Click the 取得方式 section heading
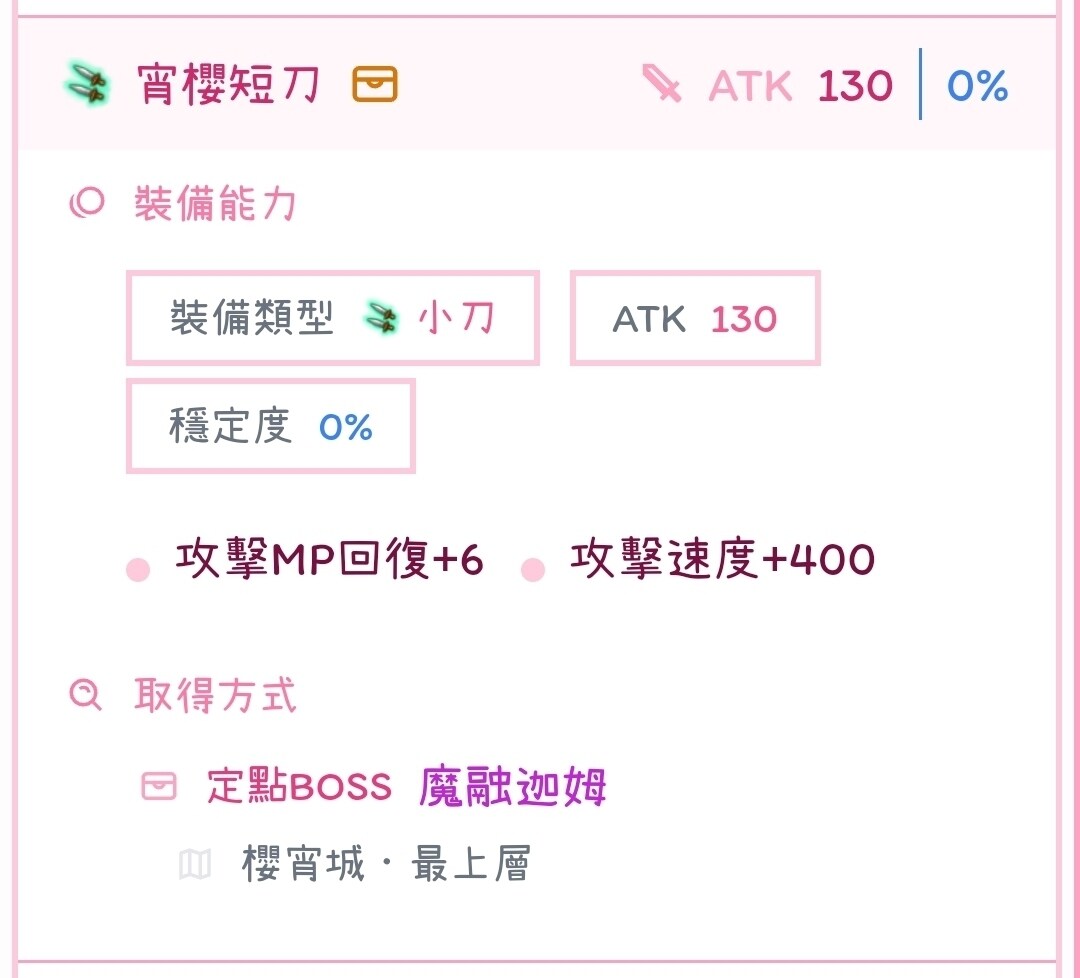Viewport: 1080px width, 978px height. tap(215, 695)
